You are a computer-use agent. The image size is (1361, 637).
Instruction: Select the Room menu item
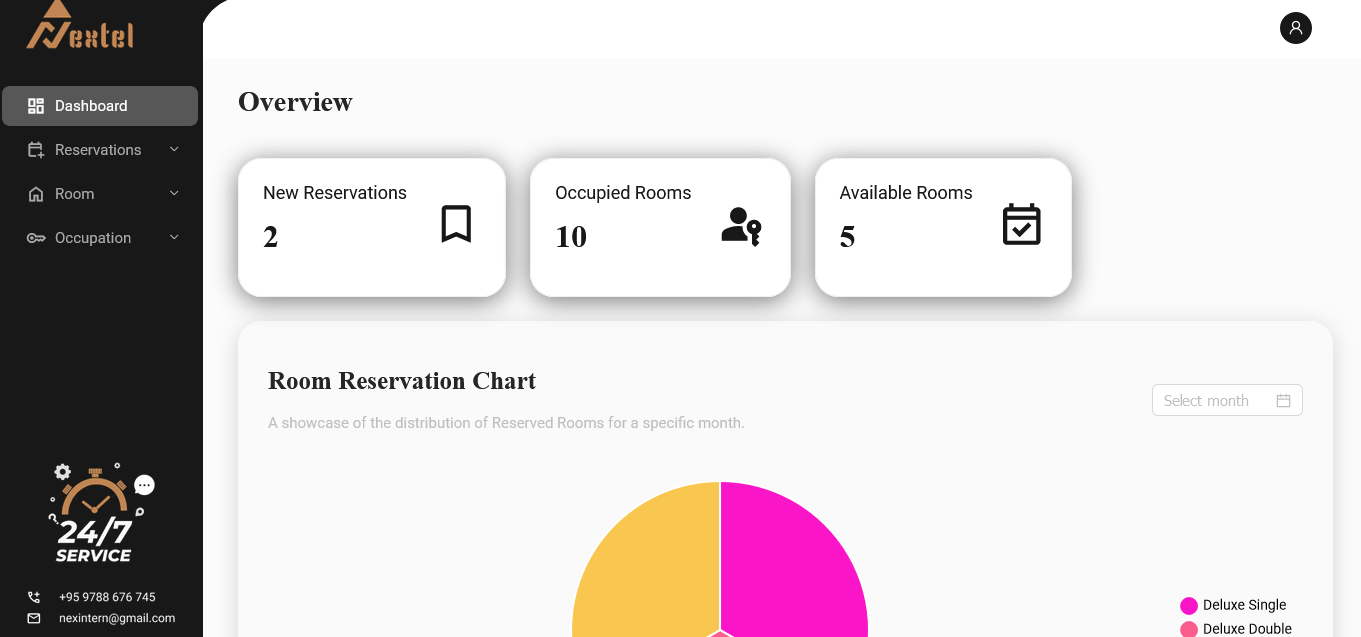[75, 194]
